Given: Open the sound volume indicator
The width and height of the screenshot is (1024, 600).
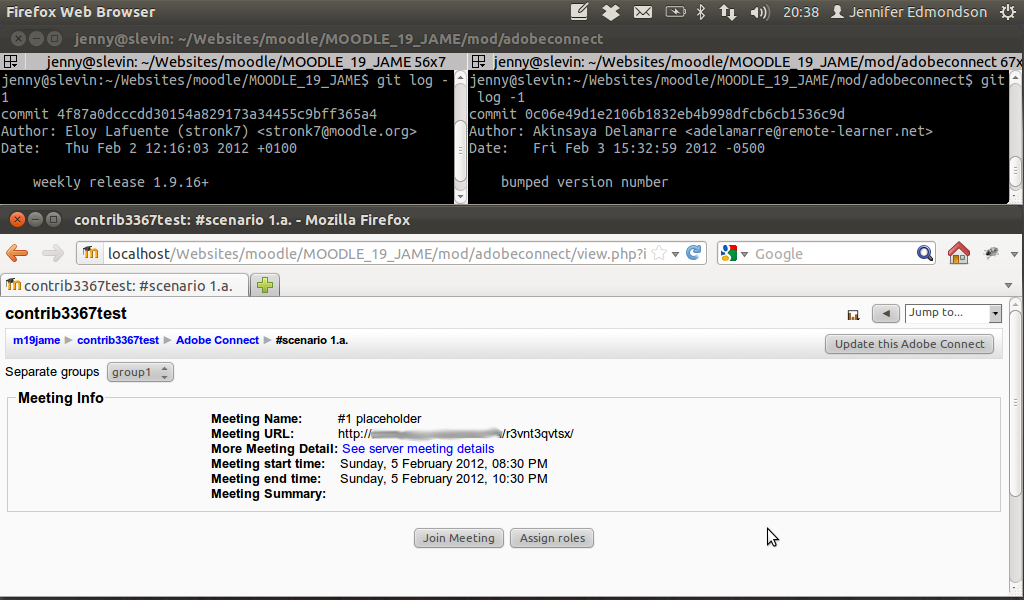Looking at the screenshot, I should point(760,12).
